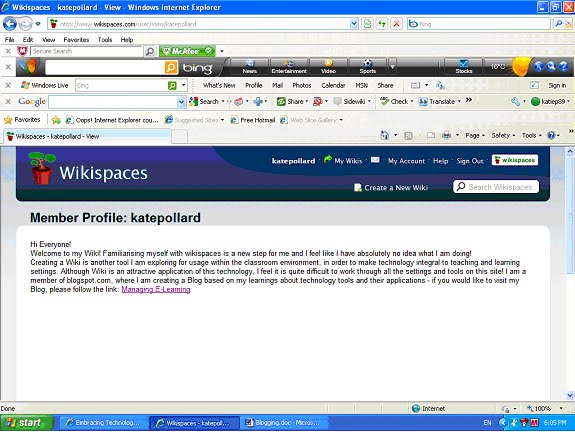Click the orange Bing bar search icon

pyautogui.click(x=171, y=67)
